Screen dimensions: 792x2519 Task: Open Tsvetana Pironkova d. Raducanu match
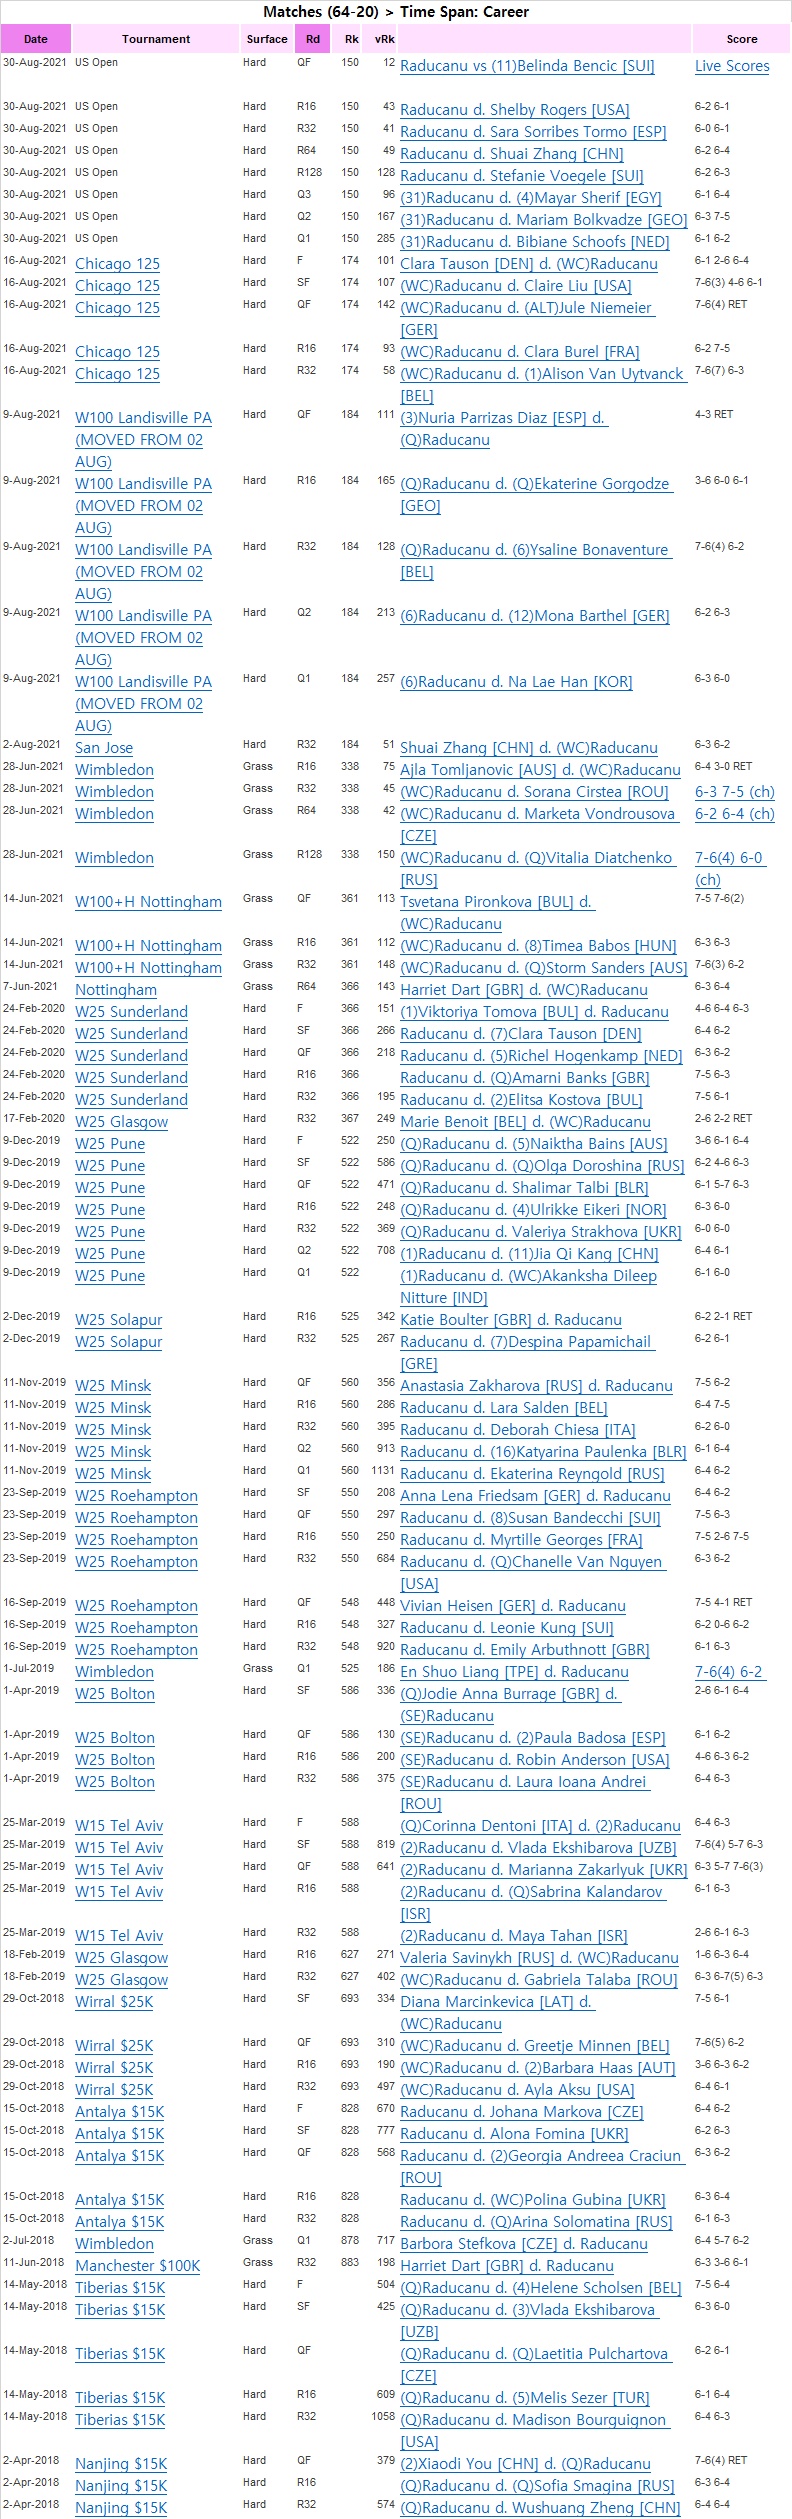(x=498, y=913)
